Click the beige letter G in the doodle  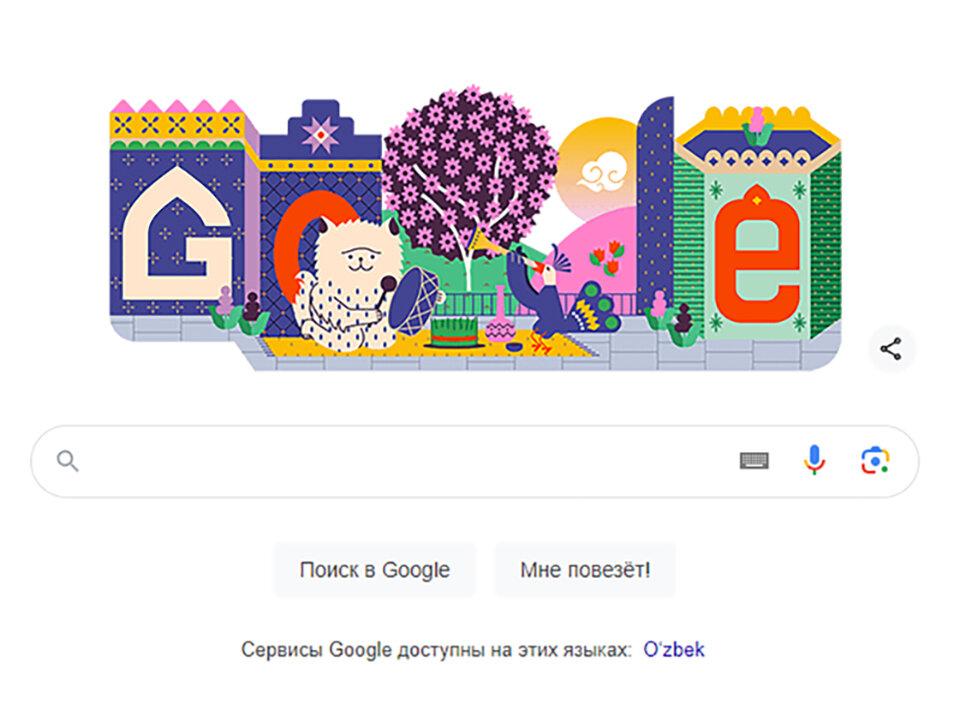(178, 236)
